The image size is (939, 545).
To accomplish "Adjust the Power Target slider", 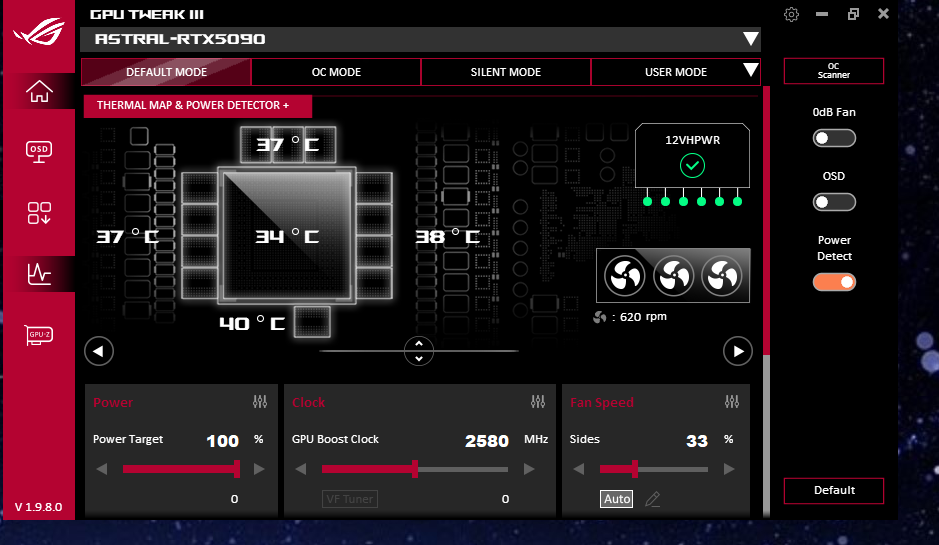I will point(181,469).
